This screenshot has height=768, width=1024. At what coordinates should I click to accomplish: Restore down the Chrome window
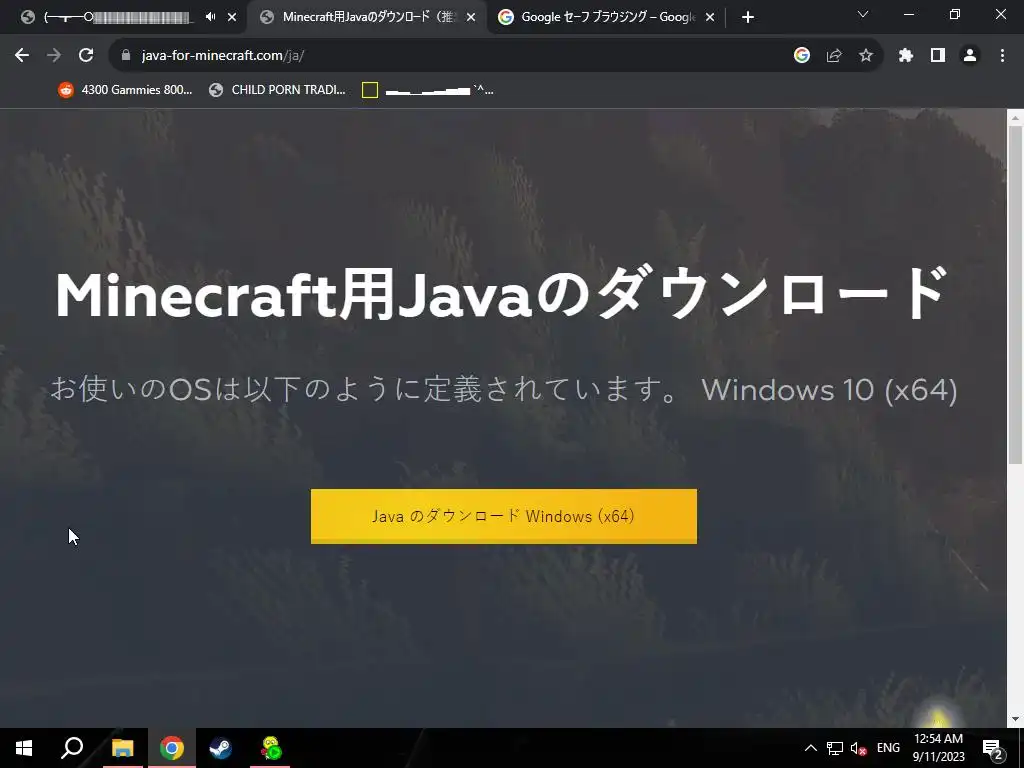click(955, 14)
